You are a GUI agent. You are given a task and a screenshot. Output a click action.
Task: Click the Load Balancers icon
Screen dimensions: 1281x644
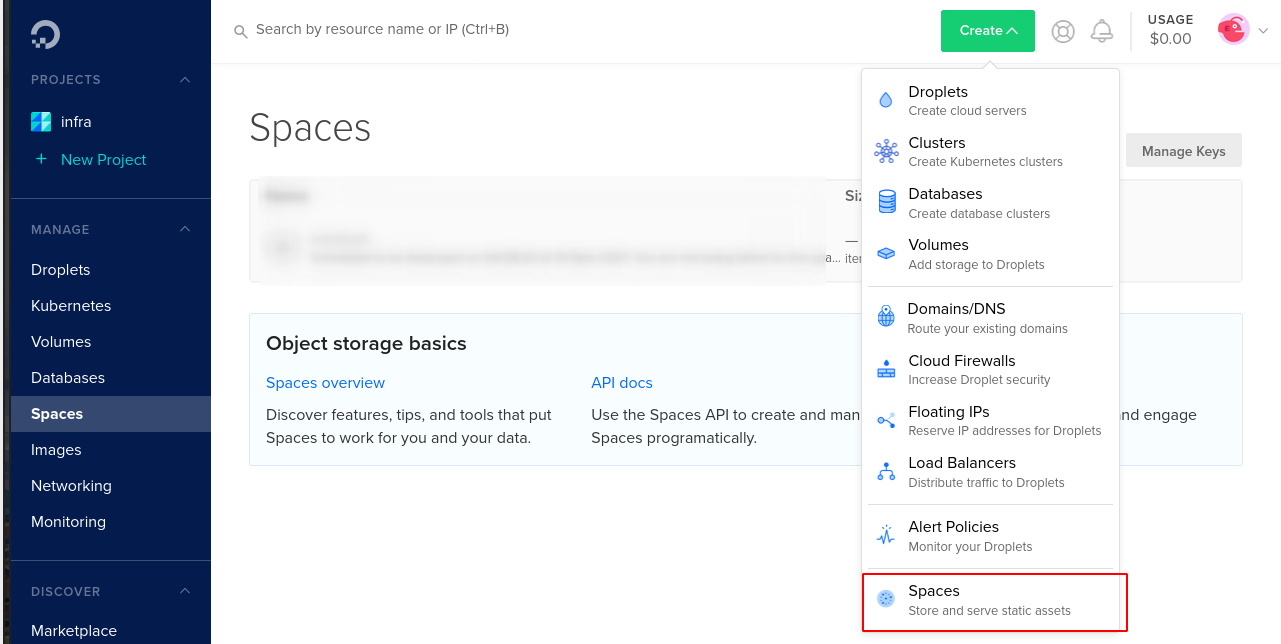coord(886,471)
